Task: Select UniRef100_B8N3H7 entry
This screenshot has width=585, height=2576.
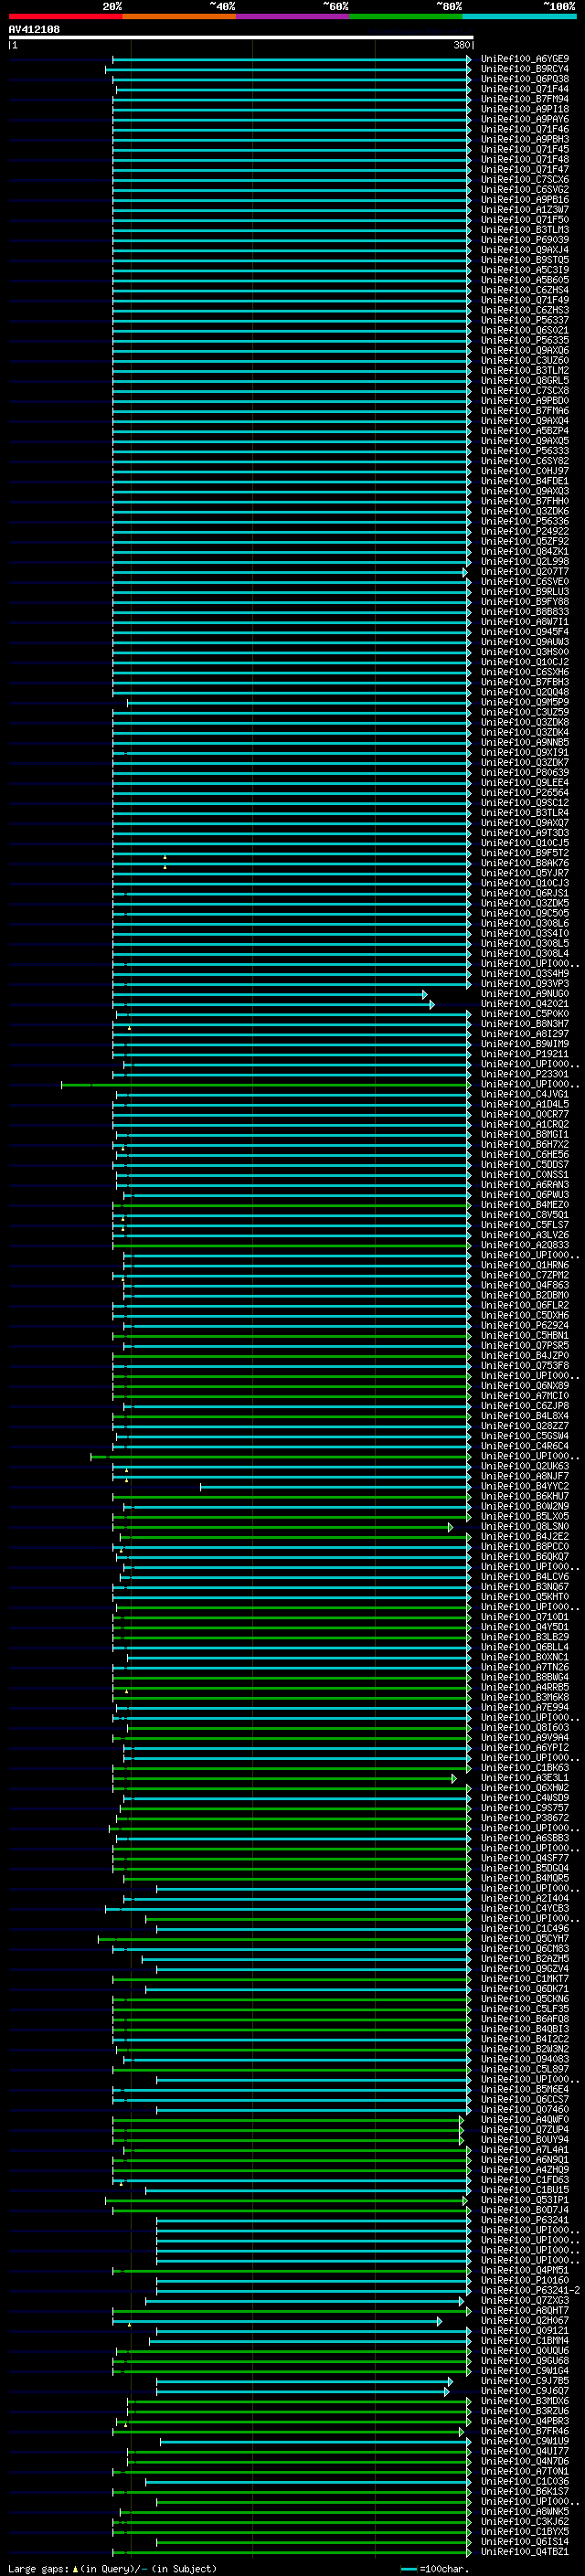Action: tap(525, 1024)
